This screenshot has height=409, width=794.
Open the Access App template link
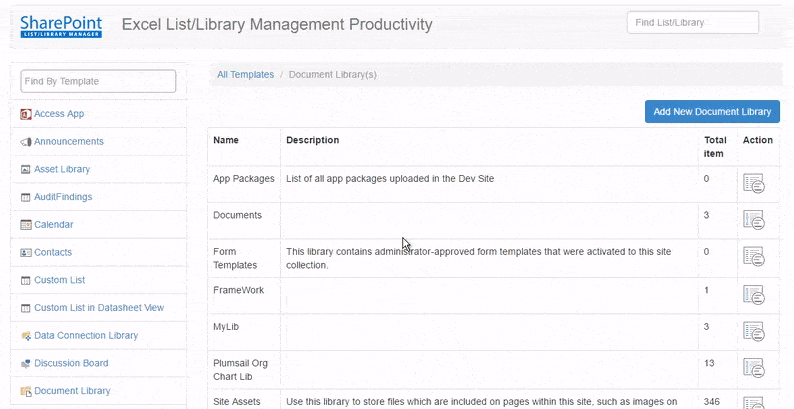click(59, 114)
